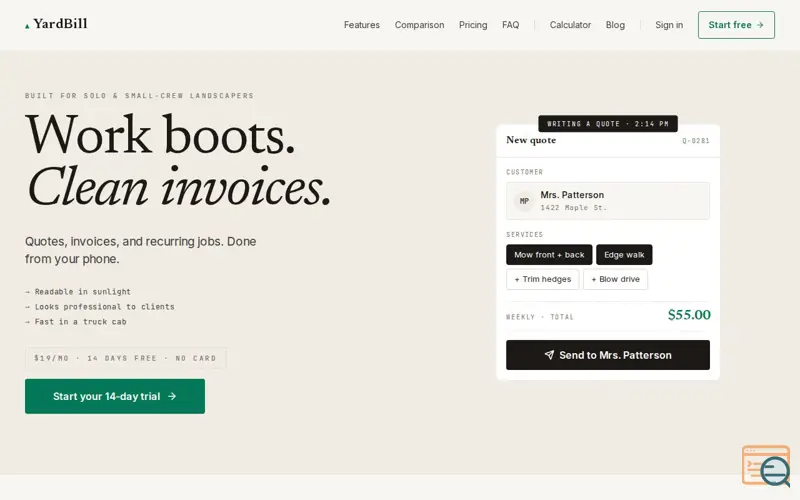Click the 'Clean invoices.' headline
The width and height of the screenshot is (800, 500).
point(179,187)
